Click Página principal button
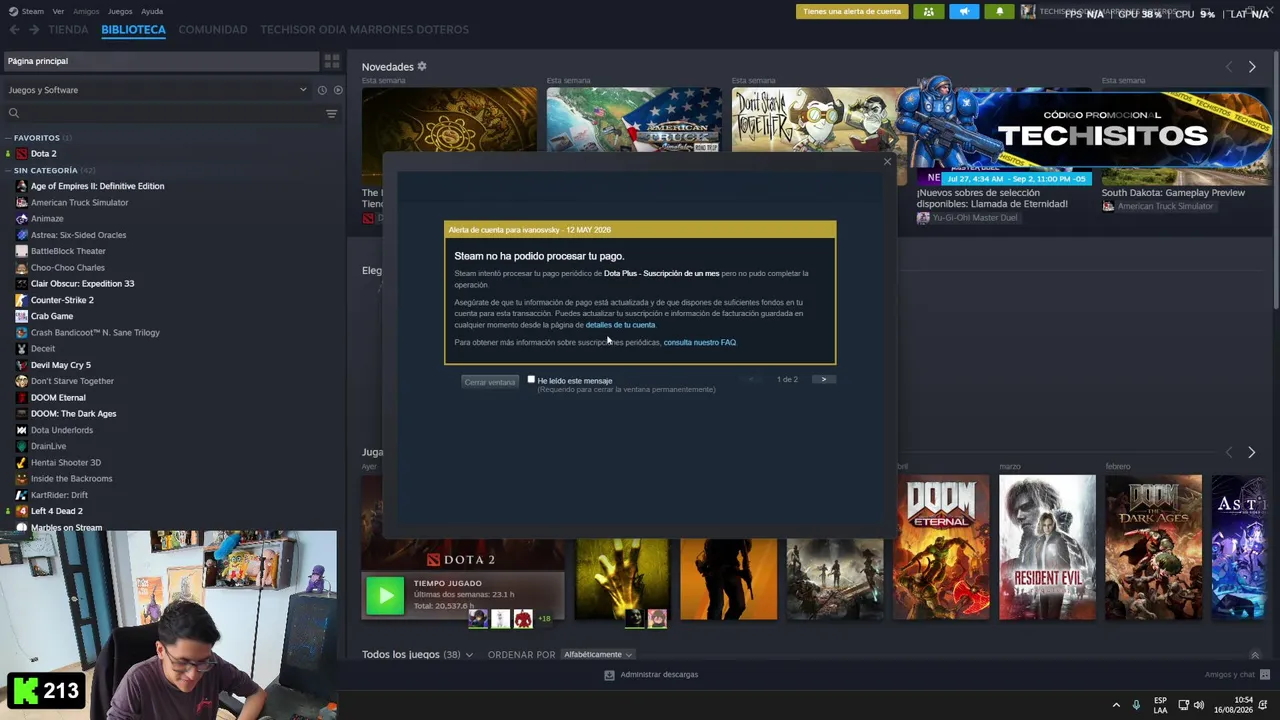 point(161,61)
